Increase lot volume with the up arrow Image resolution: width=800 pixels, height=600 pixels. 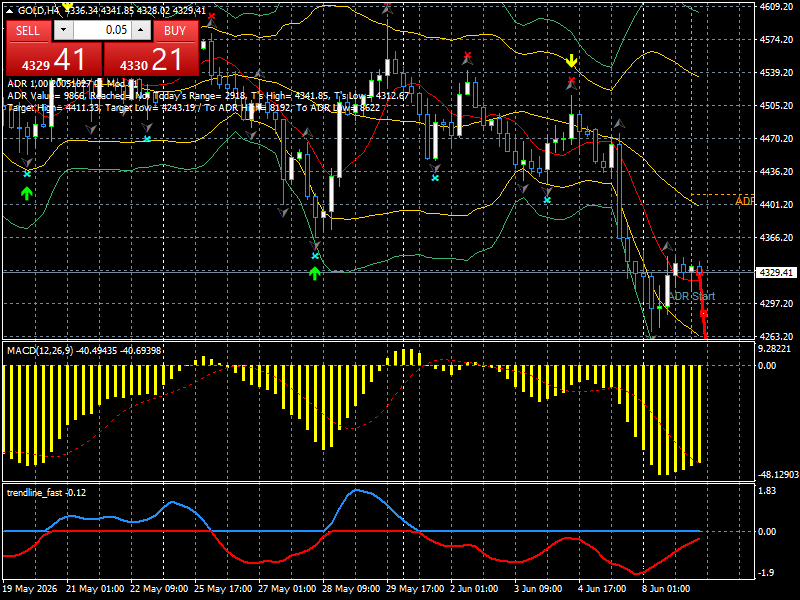pyautogui.click(x=141, y=30)
